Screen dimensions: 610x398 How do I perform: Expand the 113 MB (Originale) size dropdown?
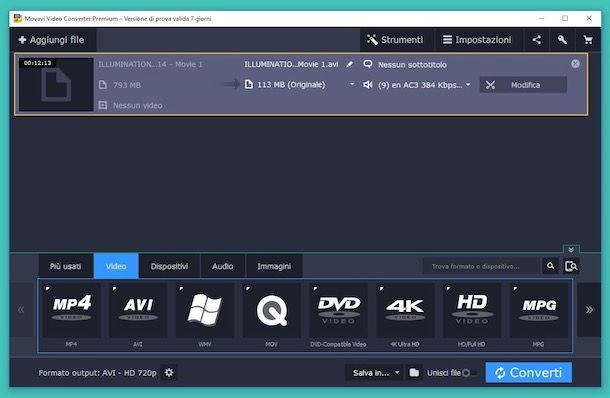pyautogui.click(x=352, y=84)
